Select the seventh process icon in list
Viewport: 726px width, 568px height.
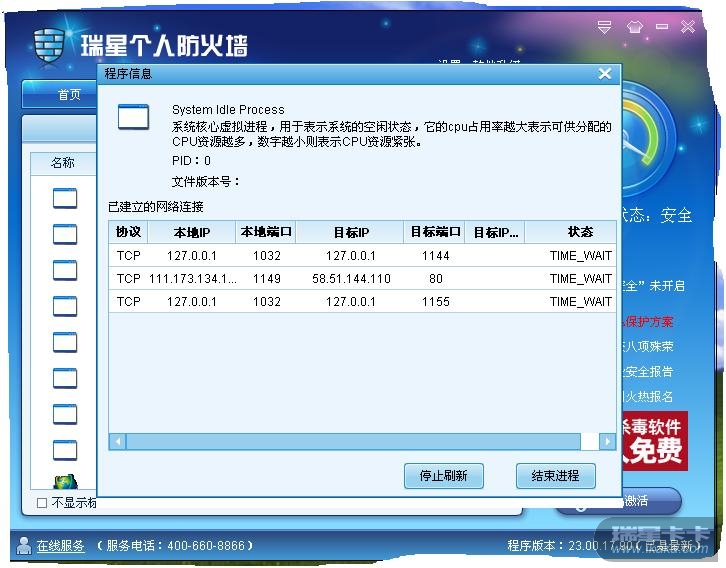pyautogui.click(x=65, y=415)
